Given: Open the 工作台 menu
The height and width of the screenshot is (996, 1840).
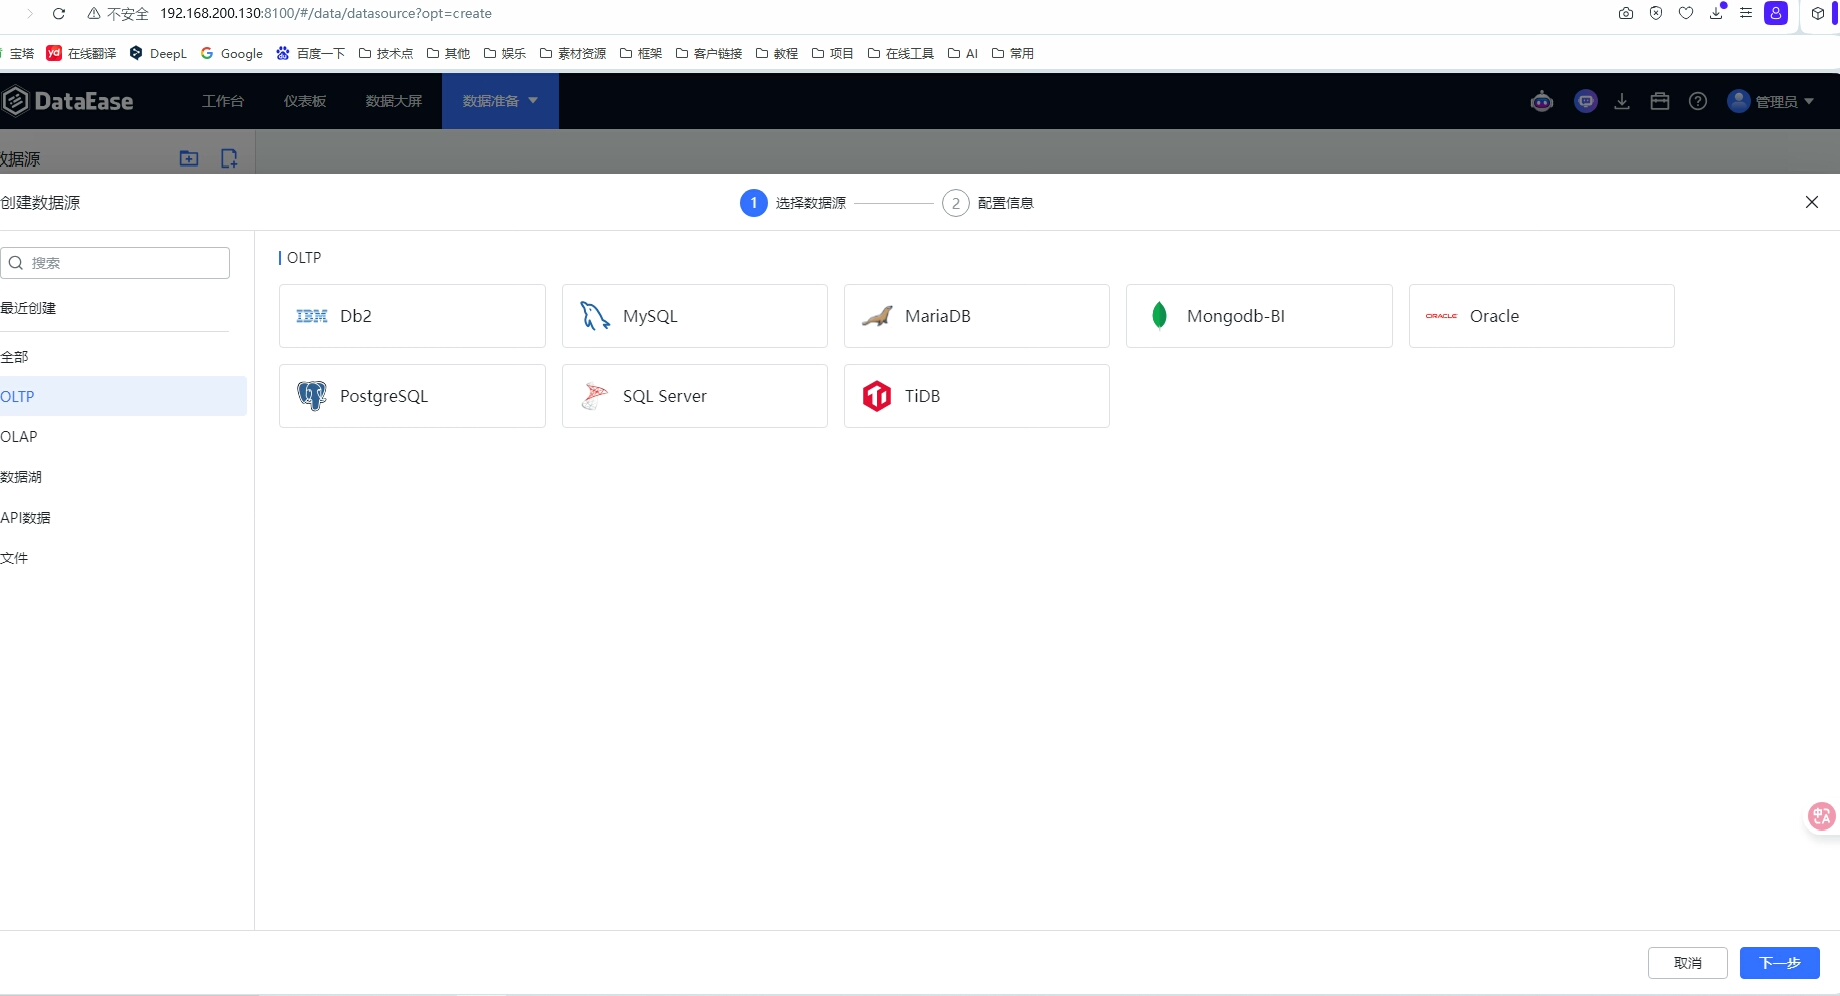Looking at the screenshot, I should 223,101.
